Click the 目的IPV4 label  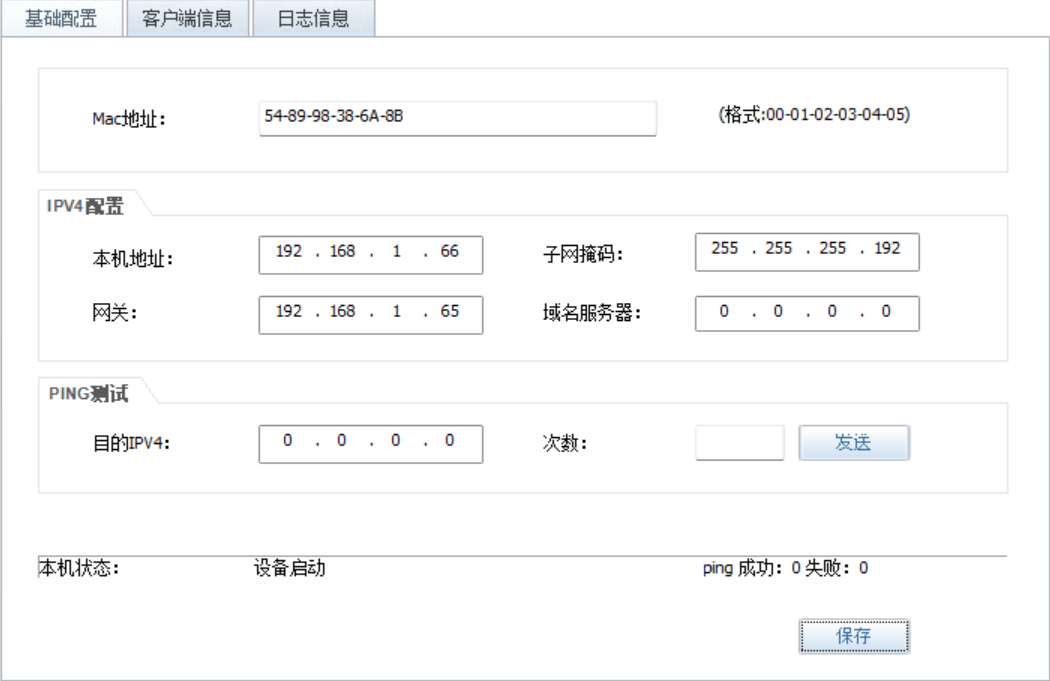click(x=131, y=443)
